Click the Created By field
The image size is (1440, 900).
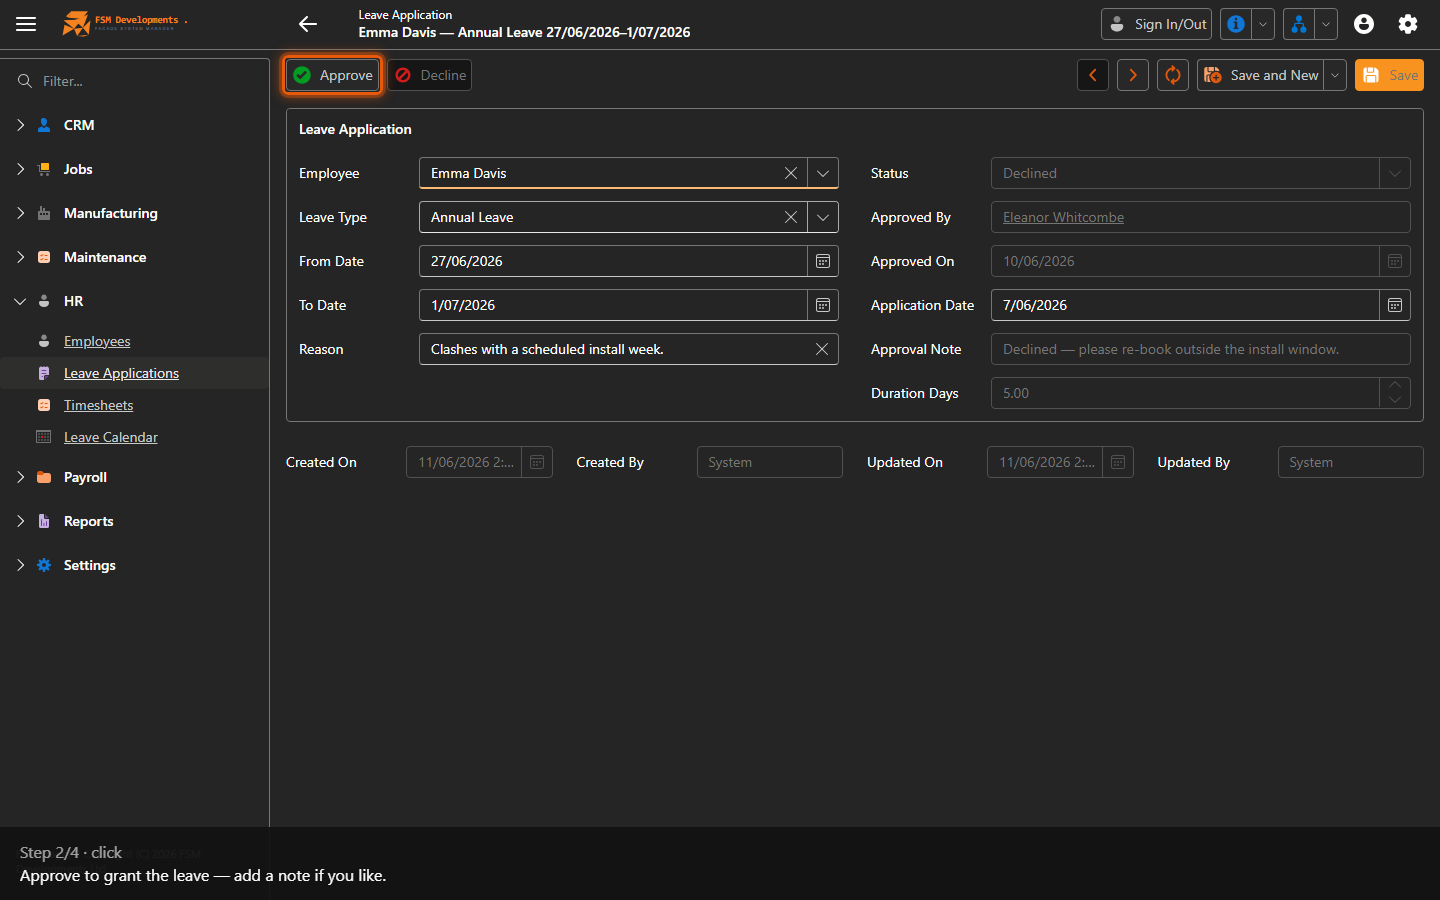click(x=770, y=462)
